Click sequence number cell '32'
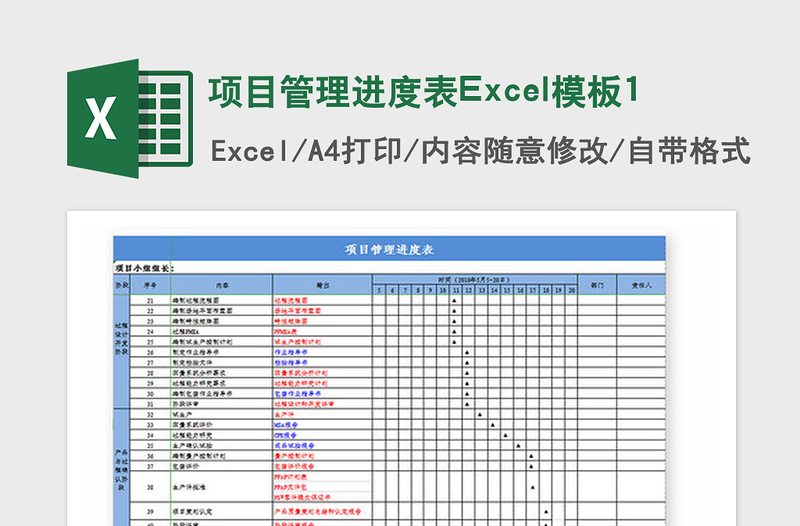 [x=150, y=414]
